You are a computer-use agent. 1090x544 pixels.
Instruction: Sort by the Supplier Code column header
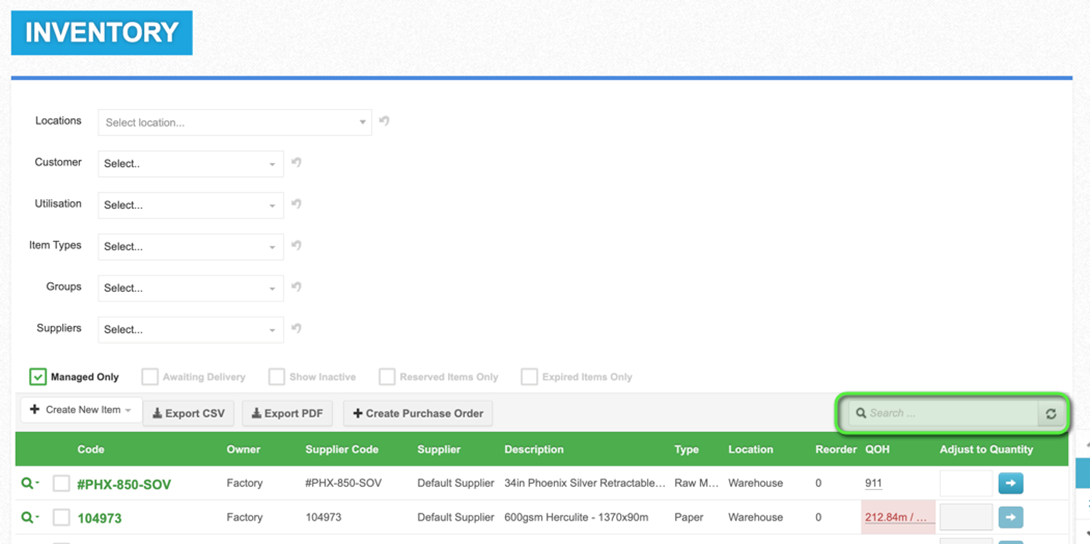[x=342, y=450]
